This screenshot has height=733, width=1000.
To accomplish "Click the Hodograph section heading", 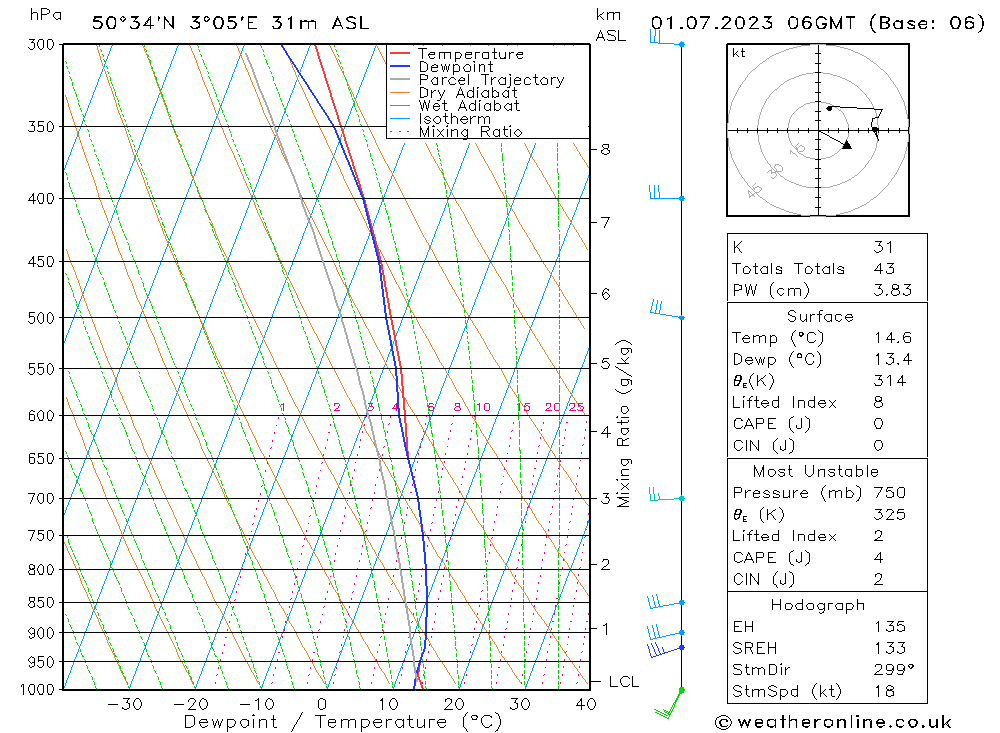I will [x=818, y=605].
